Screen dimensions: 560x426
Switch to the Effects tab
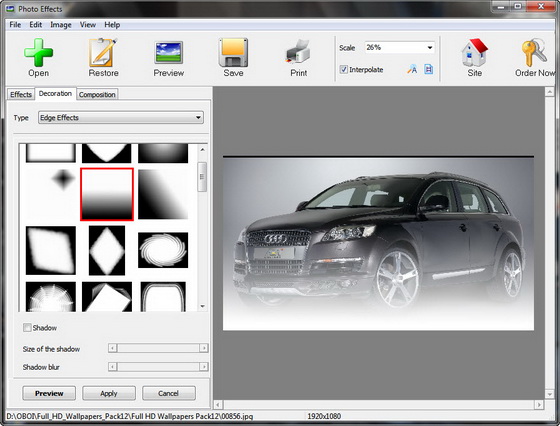coord(21,95)
